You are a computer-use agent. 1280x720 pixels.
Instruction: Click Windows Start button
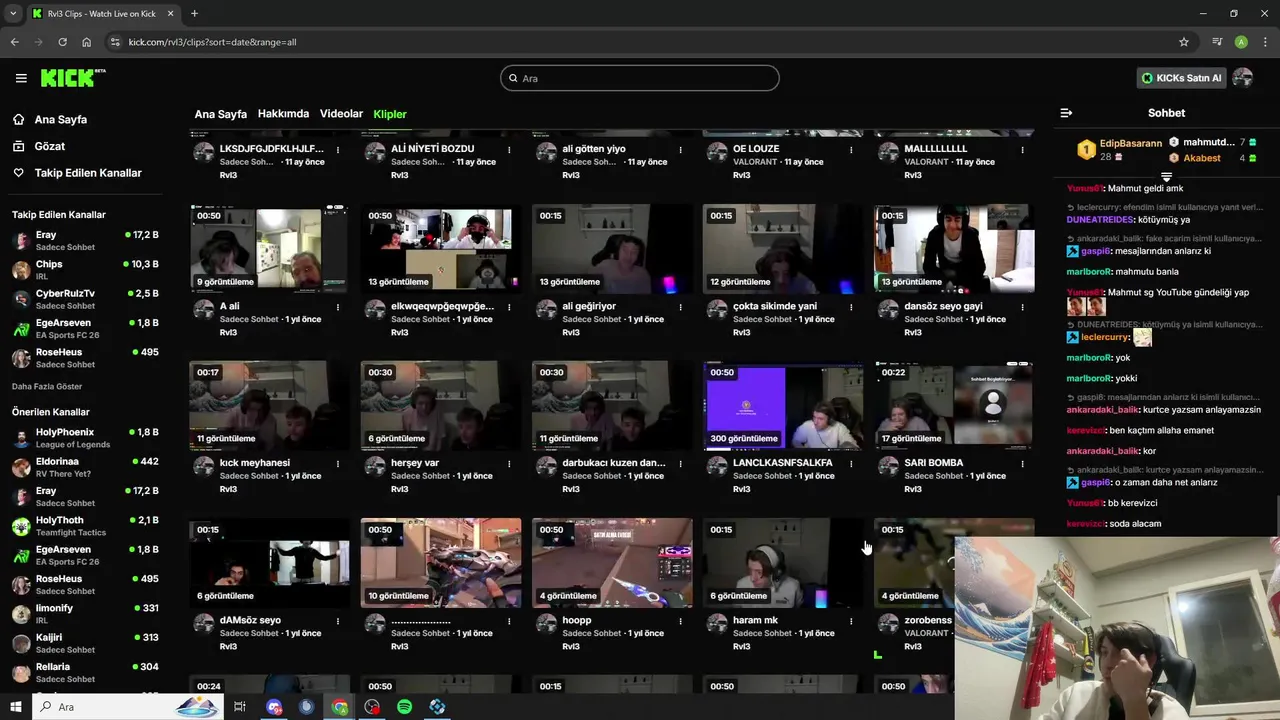(x=16, y=707)
